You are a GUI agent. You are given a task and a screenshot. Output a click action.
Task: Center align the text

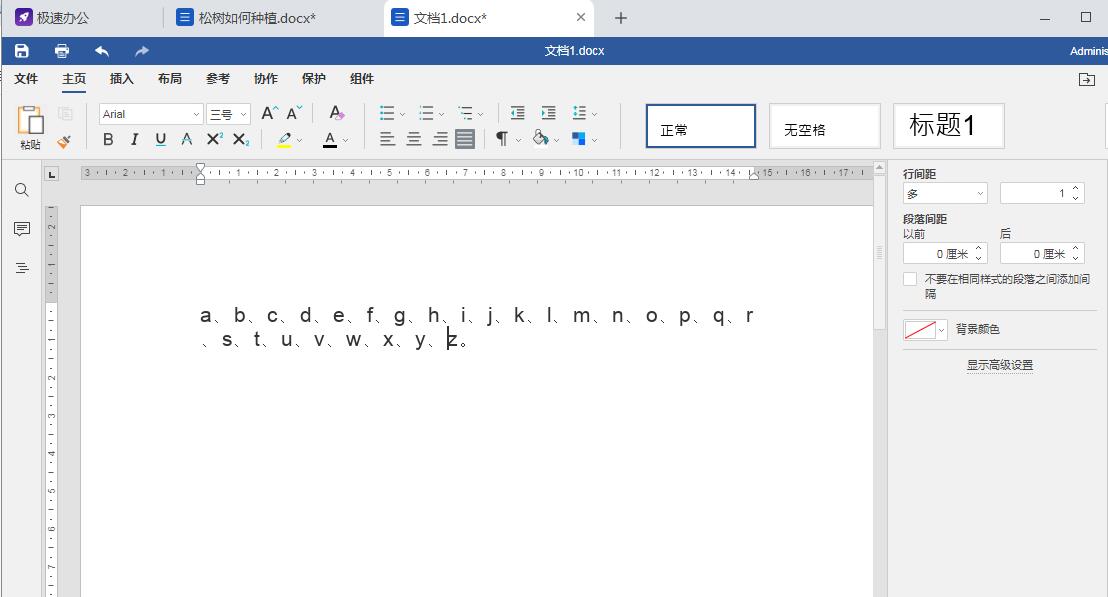point(414,139)
